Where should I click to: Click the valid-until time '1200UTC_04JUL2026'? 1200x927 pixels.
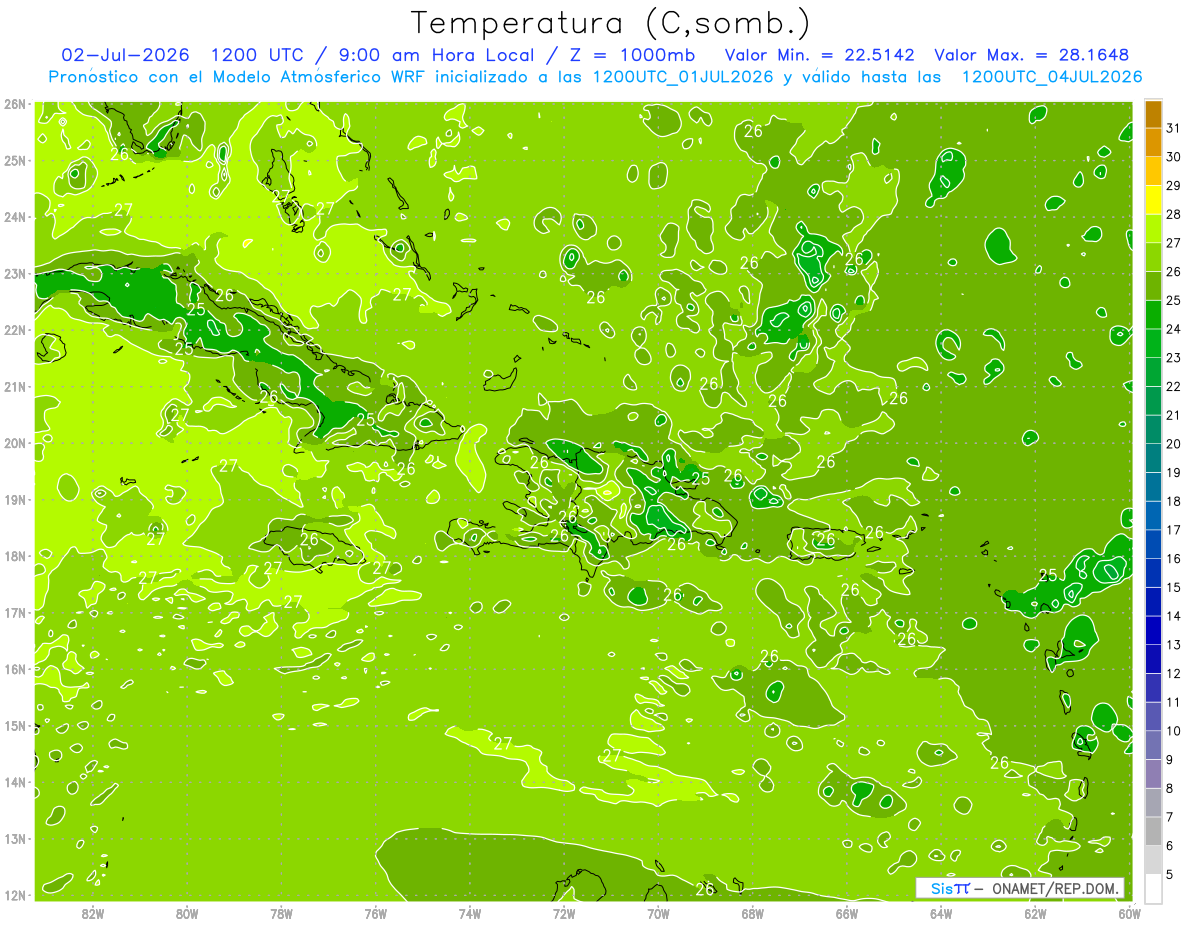[x=1051, y=77]
